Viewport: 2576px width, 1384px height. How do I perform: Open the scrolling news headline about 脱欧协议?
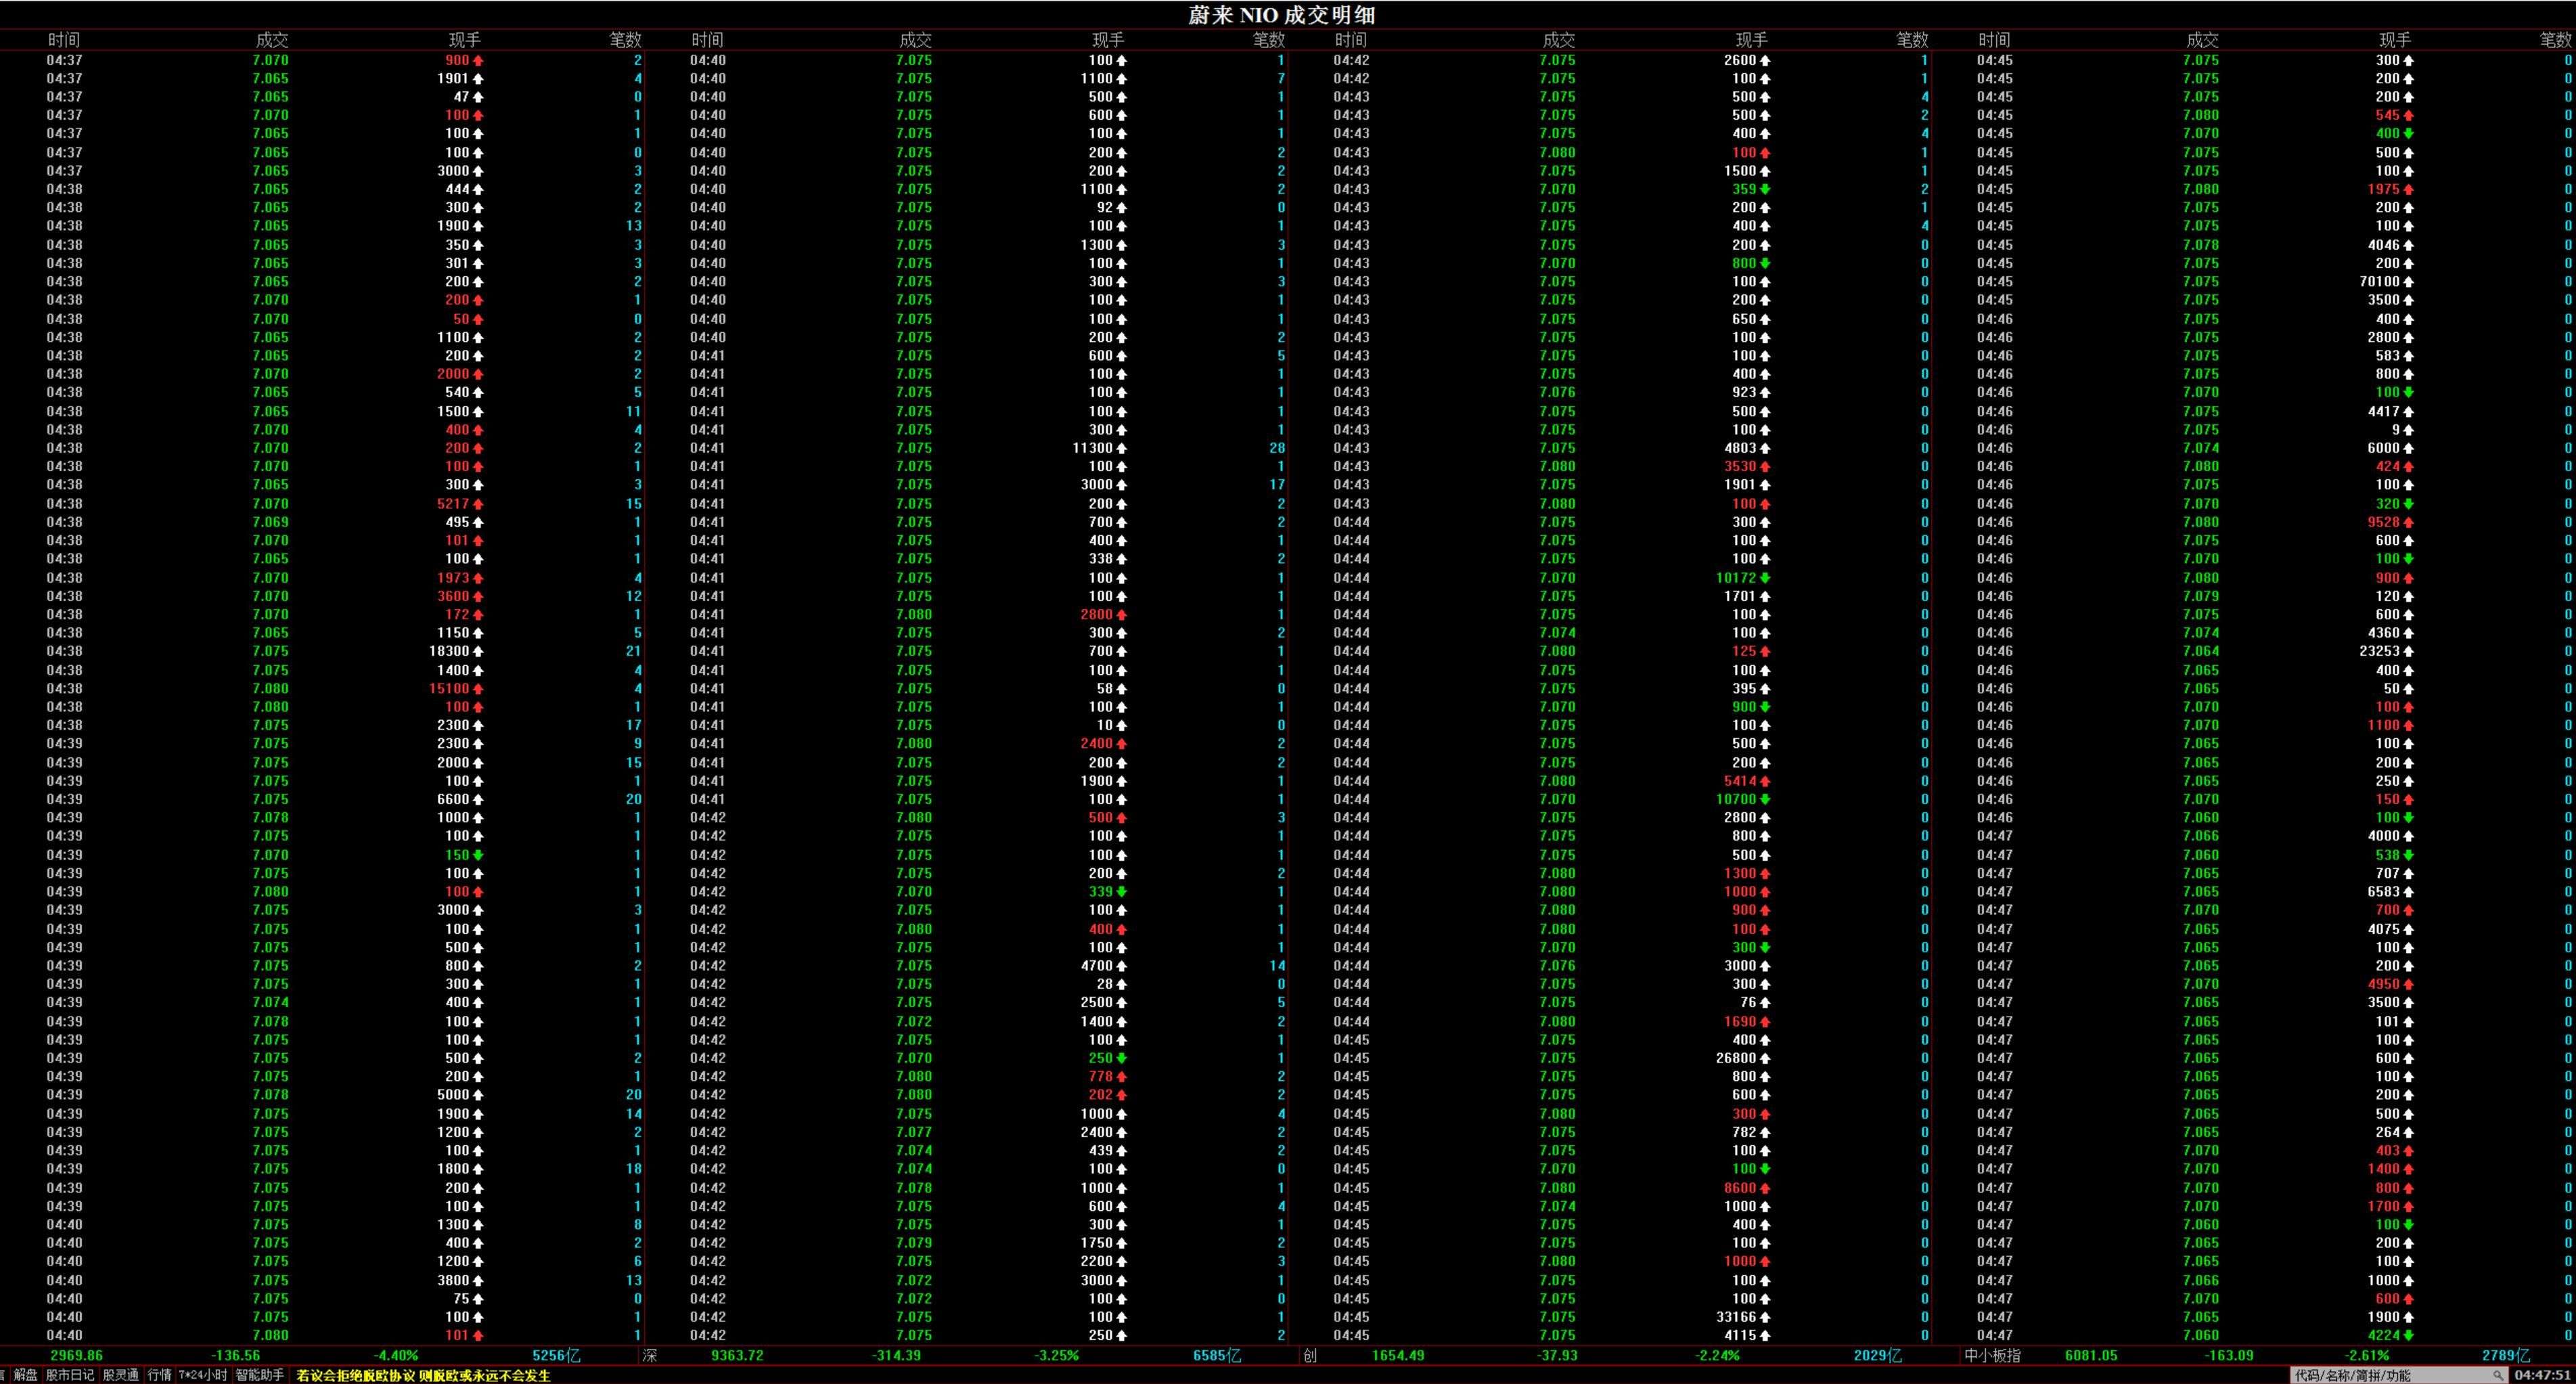tap(424, 1376)
